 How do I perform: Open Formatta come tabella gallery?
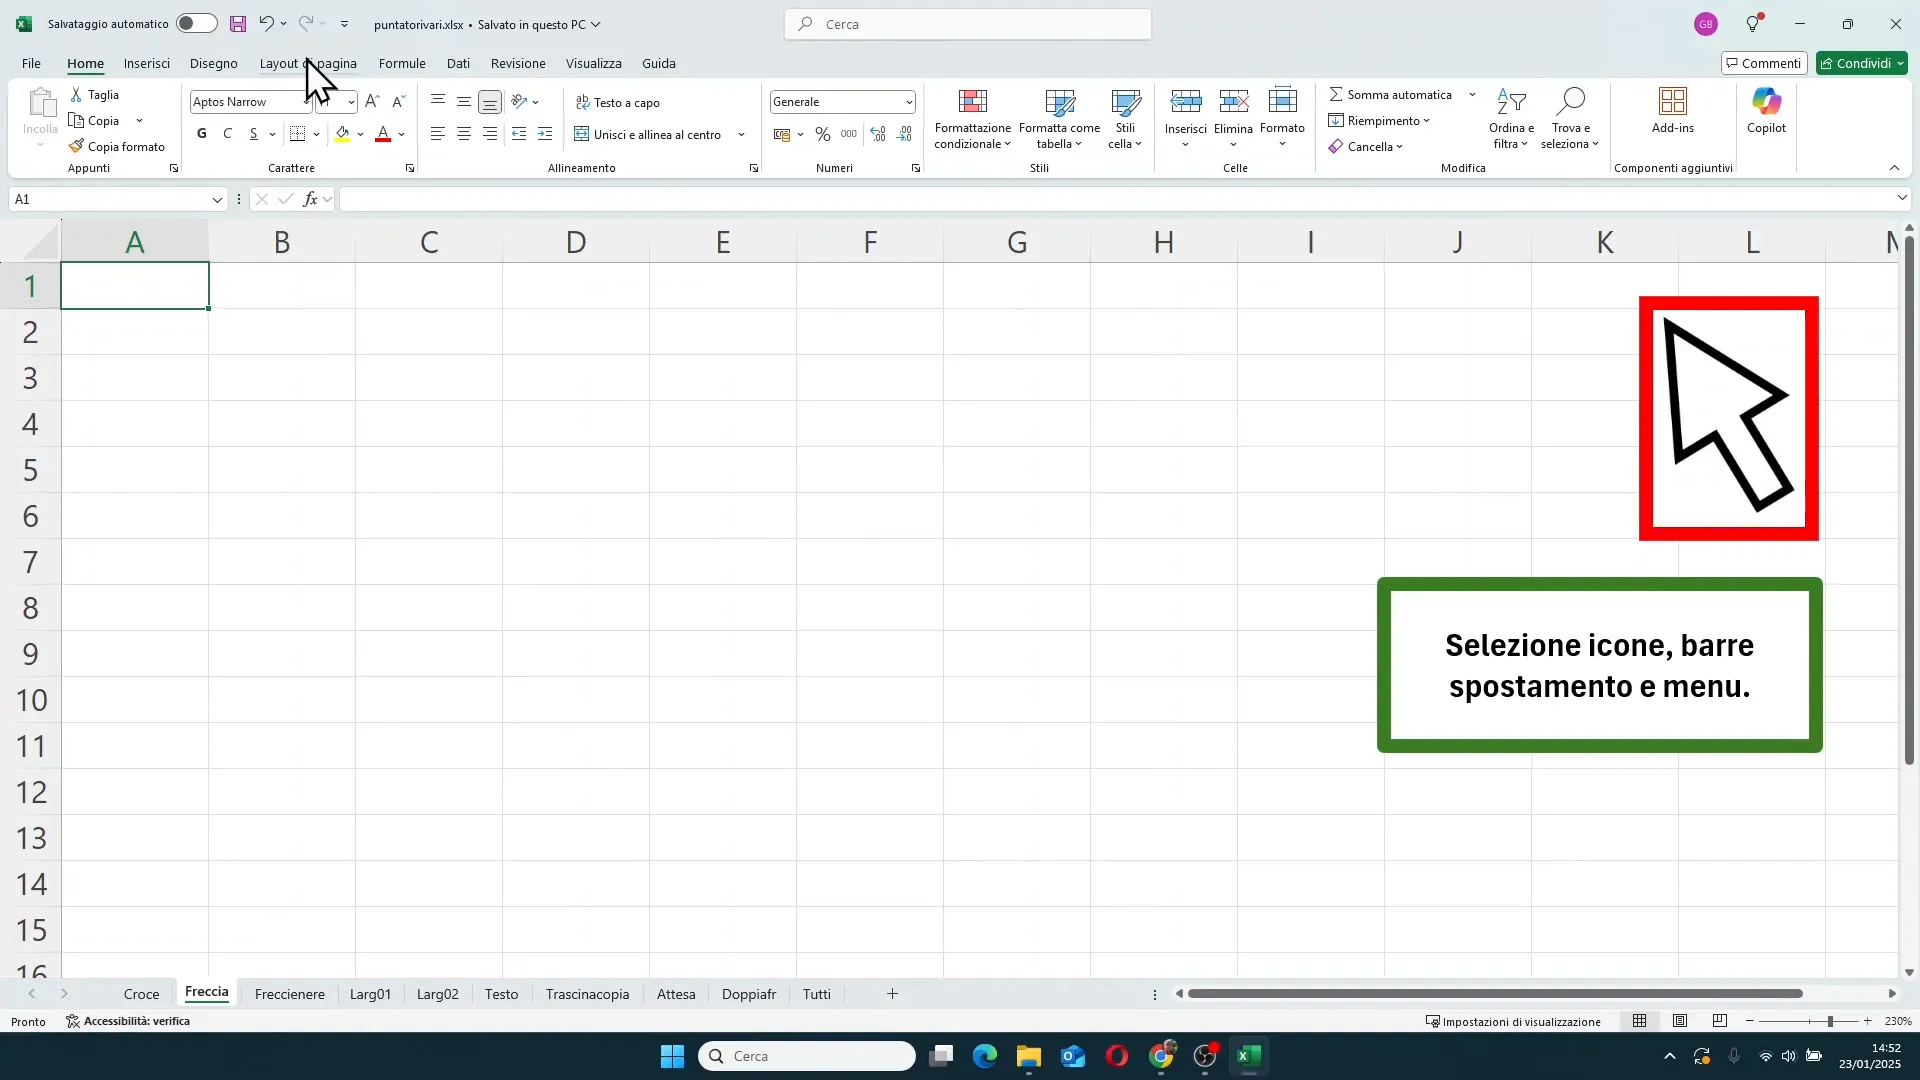1060,119
